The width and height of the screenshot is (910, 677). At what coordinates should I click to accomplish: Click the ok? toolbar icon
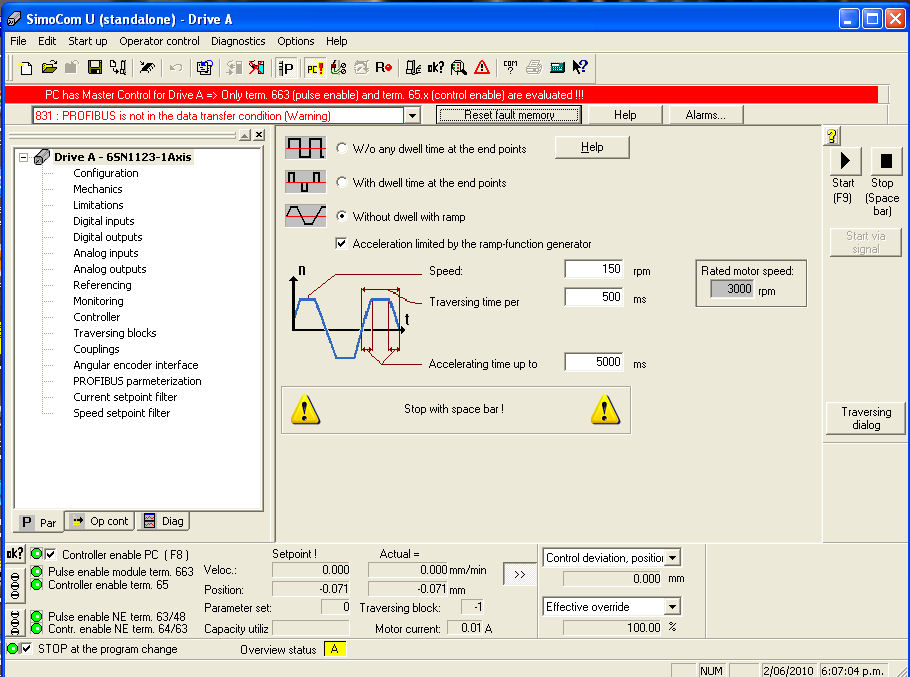(x=435, y=68)
